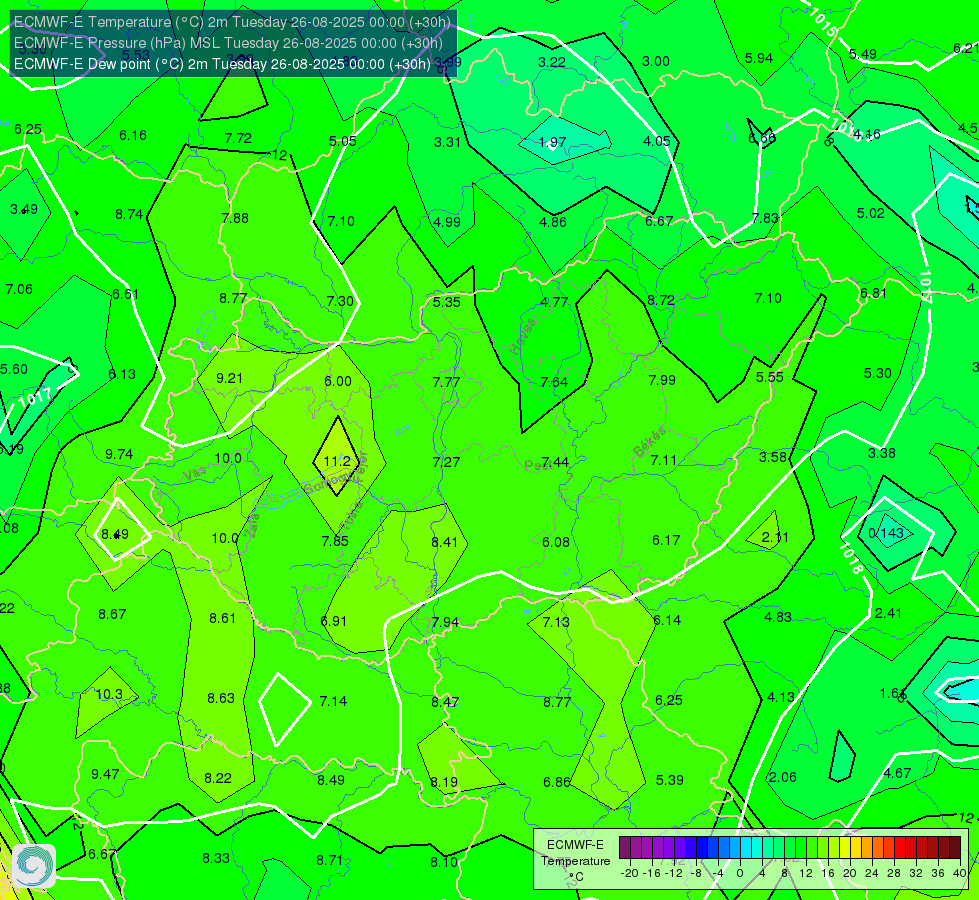Viewport: 979px width, 900px height.
Task: Click the 9.74 grid value
Action: tap(119, 454)
